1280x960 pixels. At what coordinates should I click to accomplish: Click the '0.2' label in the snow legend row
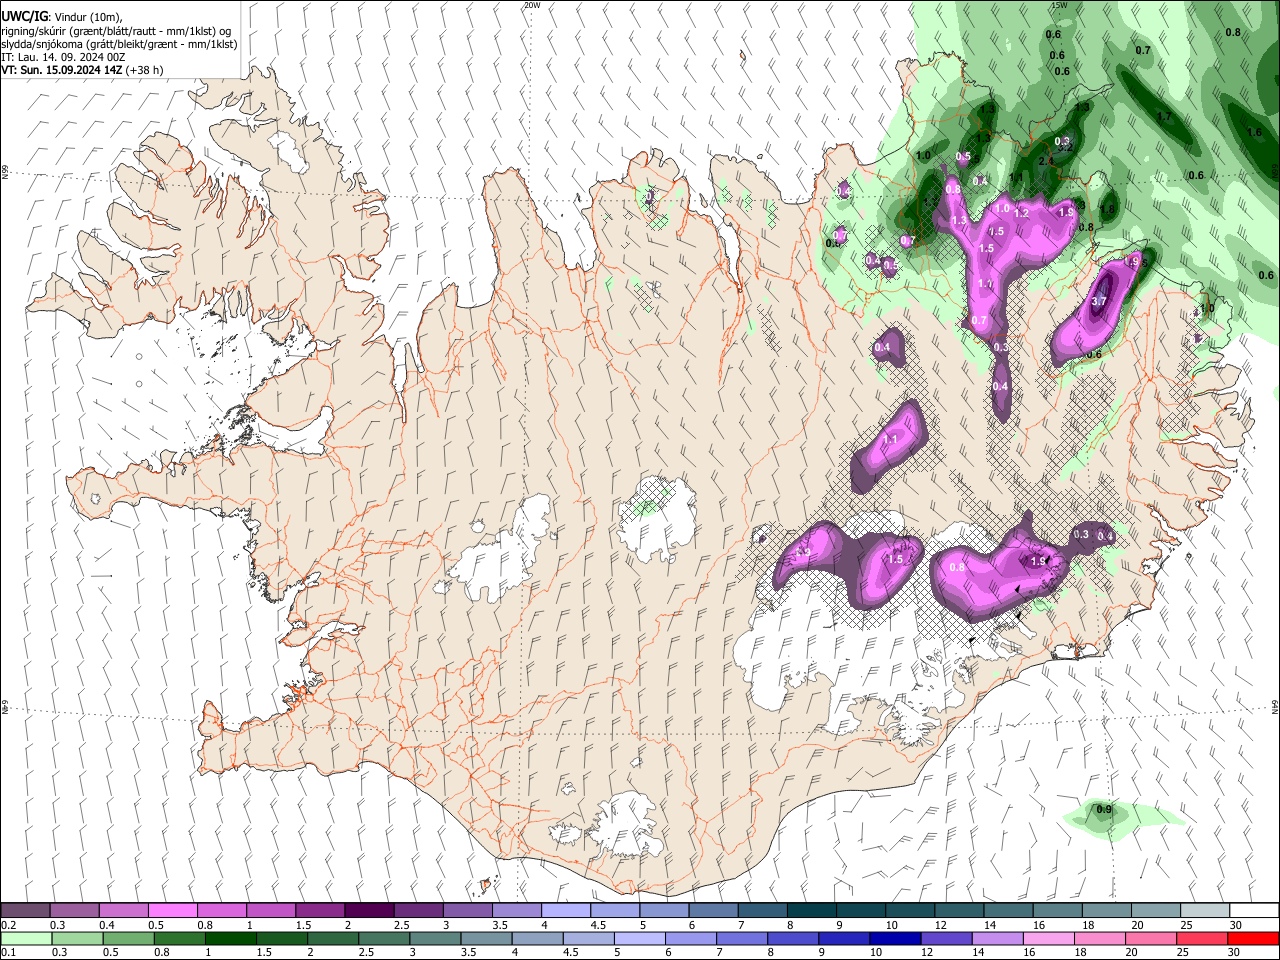(x=9, y=925)
